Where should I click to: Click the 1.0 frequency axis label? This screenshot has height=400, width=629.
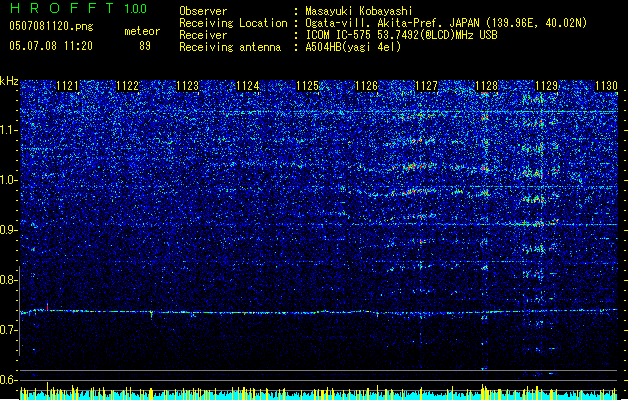(9, 180)
